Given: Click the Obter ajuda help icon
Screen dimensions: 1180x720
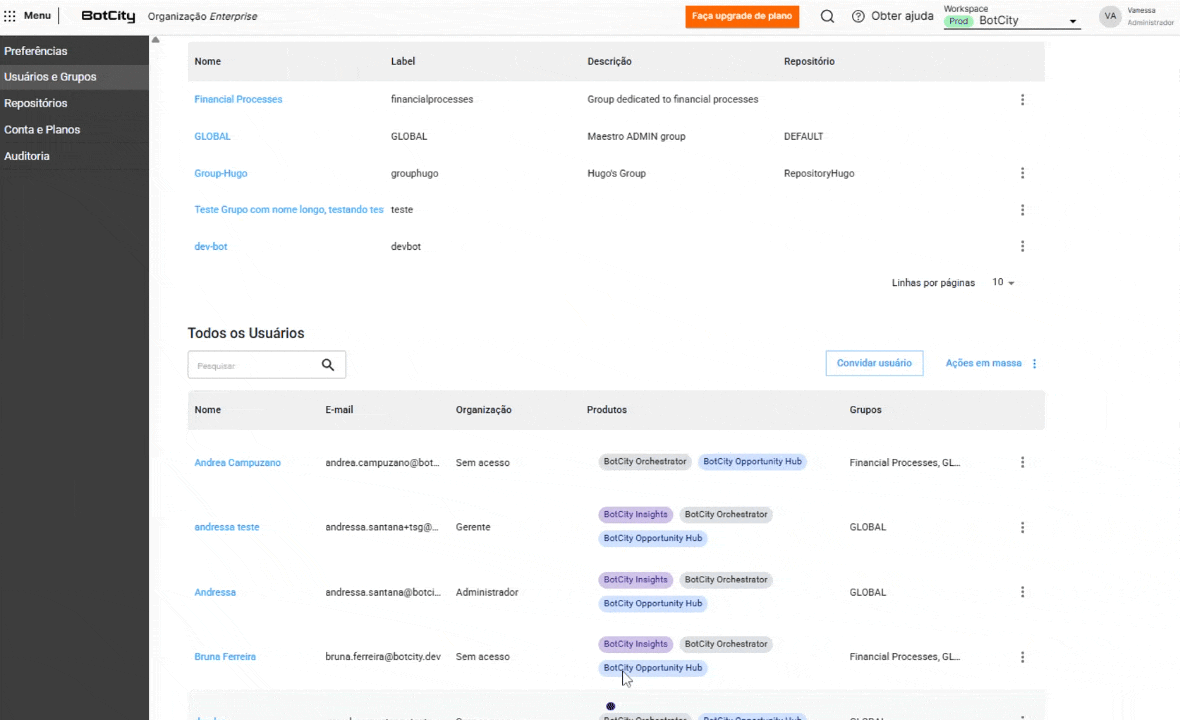Looking at the screenshot, I should 858,16.
